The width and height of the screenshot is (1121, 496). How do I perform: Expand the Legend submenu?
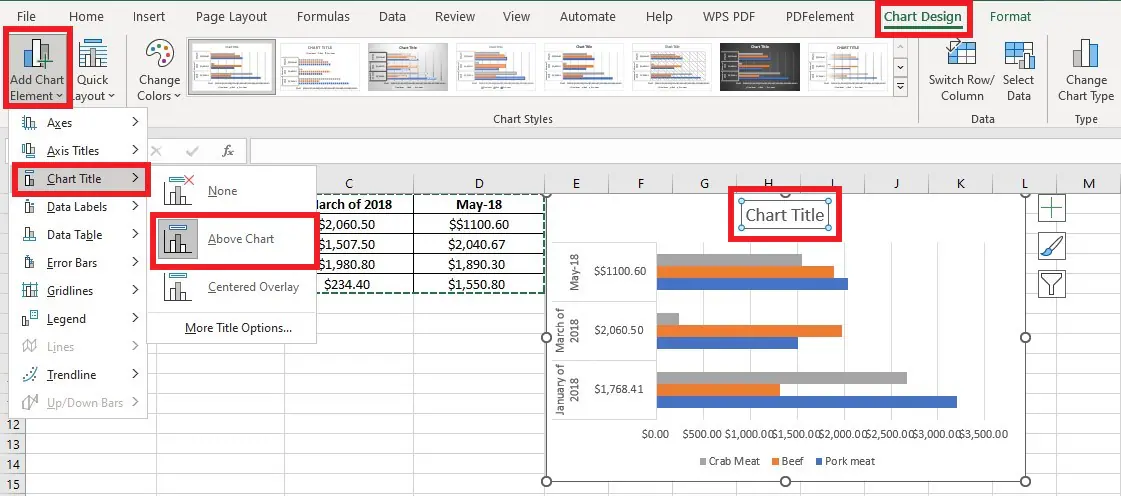click(x=79, y=319)
